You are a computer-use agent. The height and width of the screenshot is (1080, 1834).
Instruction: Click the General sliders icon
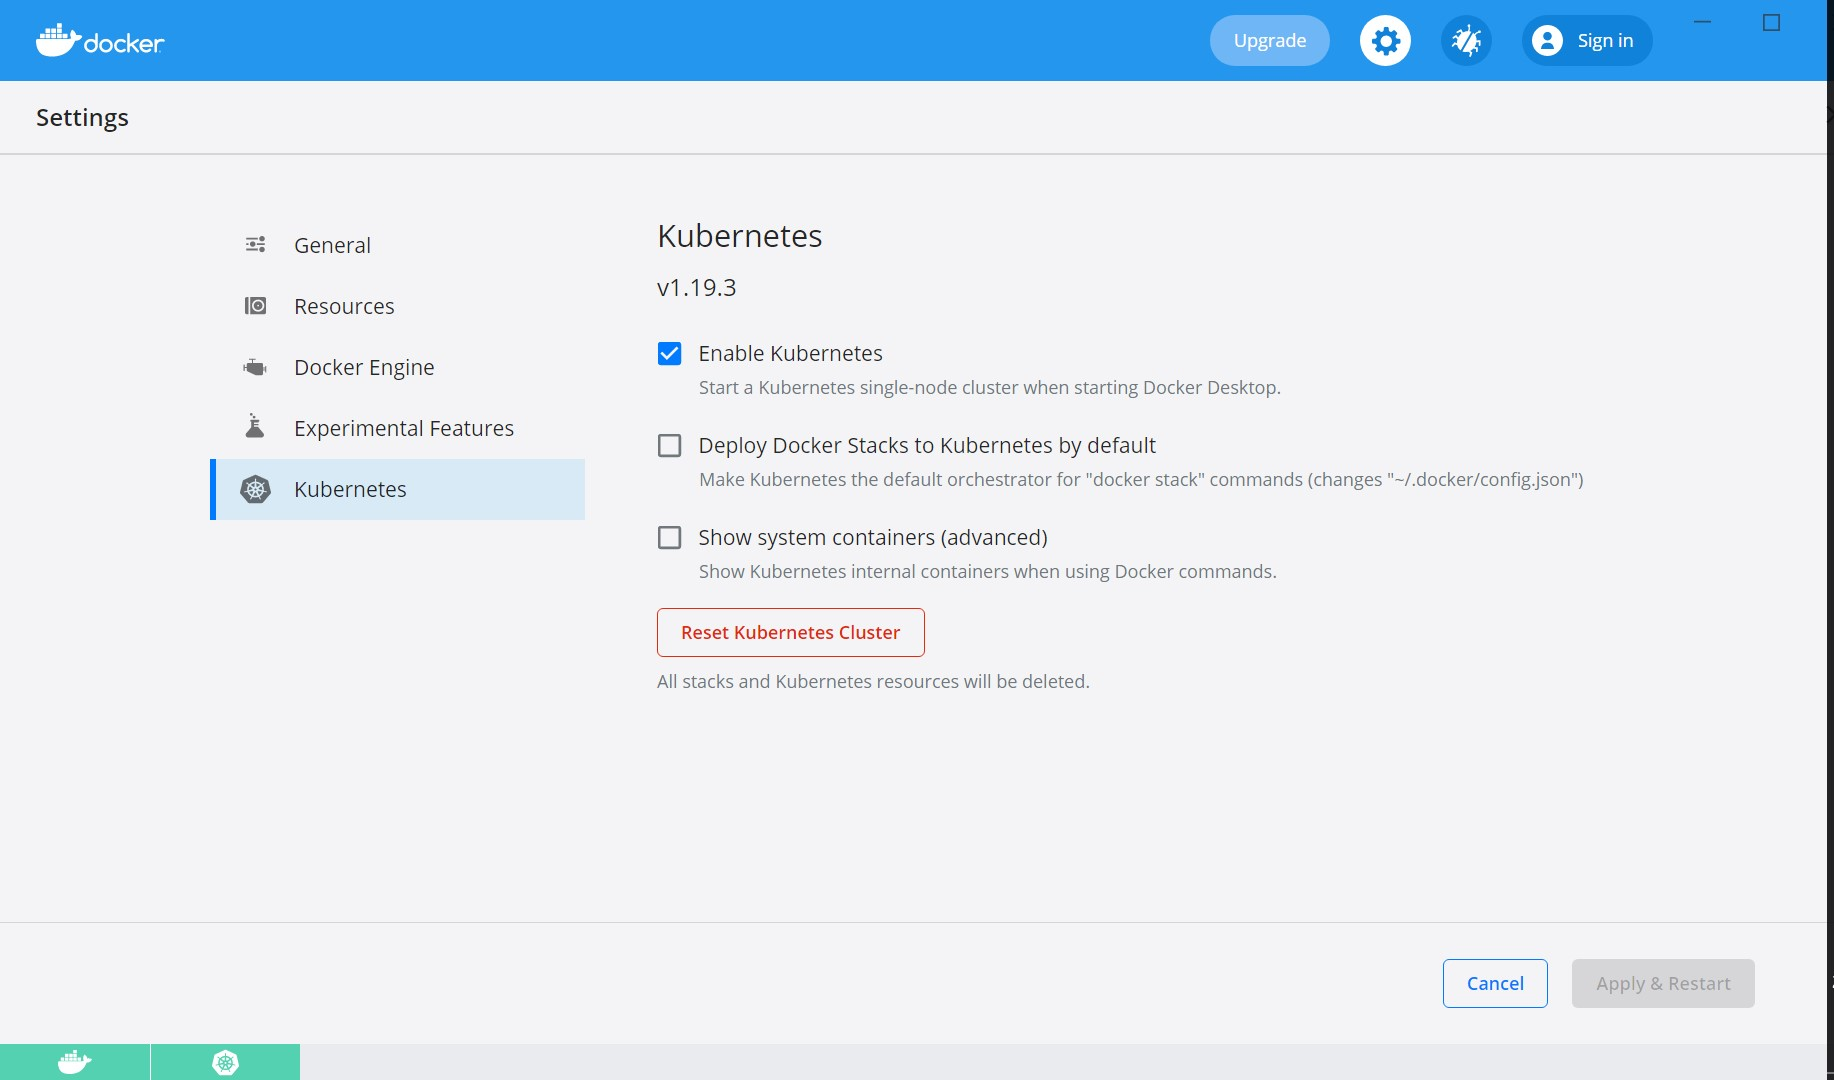point(255,245)
